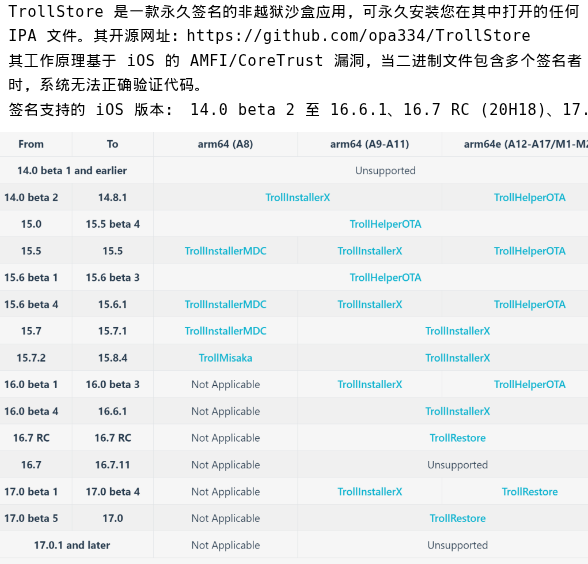Screen dimensions: 588x564
Task: Click 'Not Applicable' in 17.0 beta 5 row
Action: click(225, 518)
